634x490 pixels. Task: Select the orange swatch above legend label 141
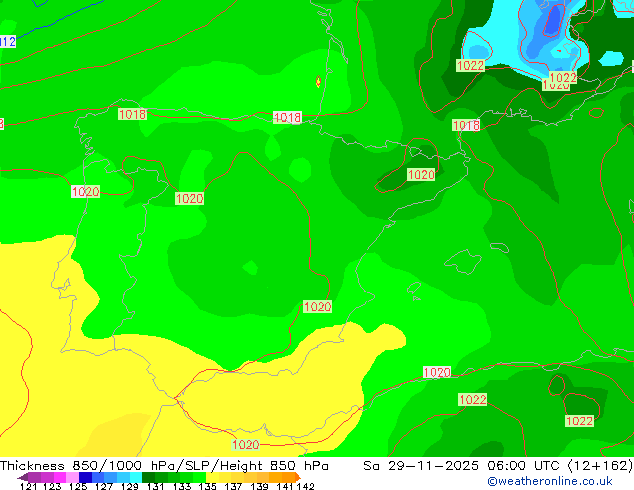click(288, 477)
